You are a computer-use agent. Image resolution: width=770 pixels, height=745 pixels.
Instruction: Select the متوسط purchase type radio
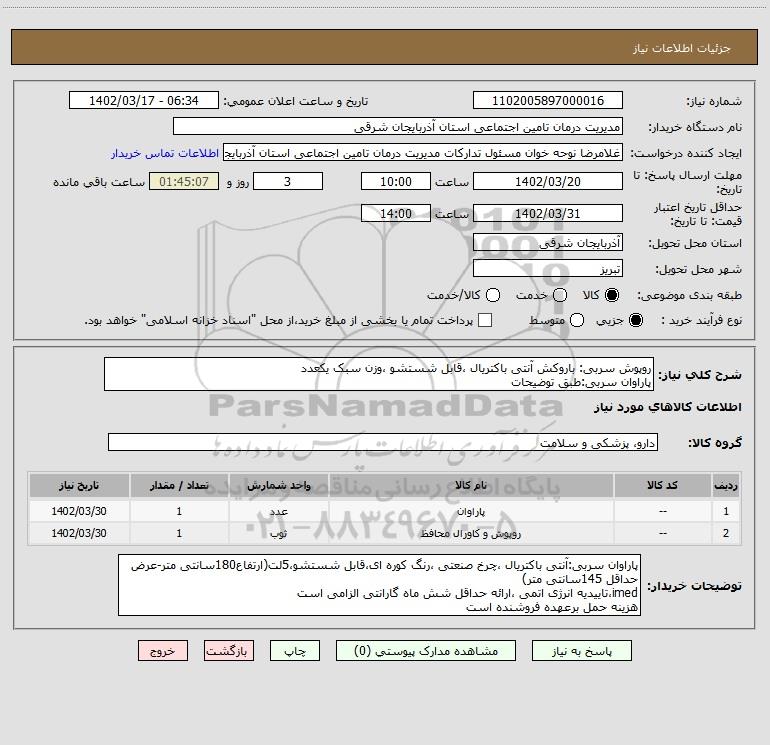tap(577, 320)
